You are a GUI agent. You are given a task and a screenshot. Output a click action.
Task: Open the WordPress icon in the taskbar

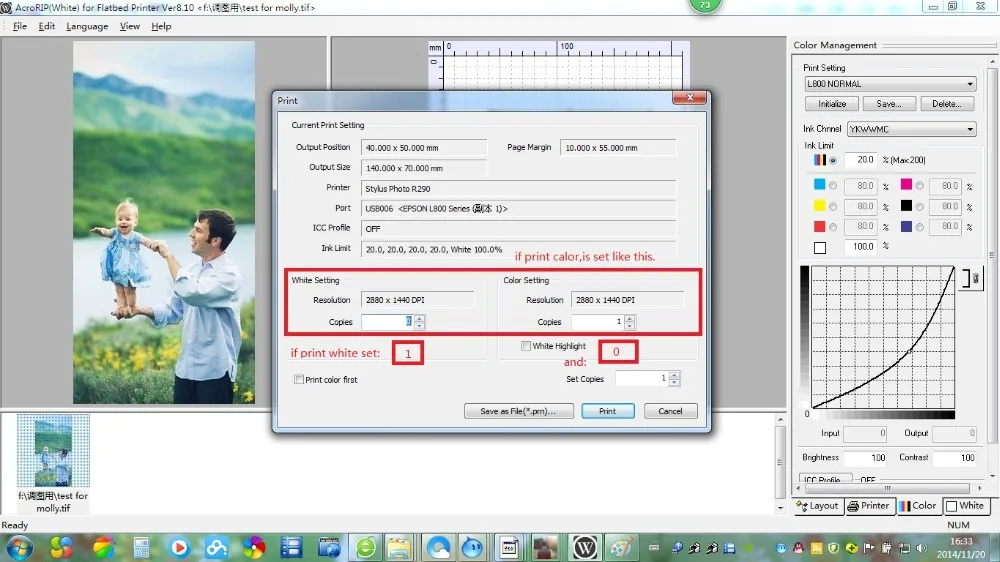pos(584,547)
